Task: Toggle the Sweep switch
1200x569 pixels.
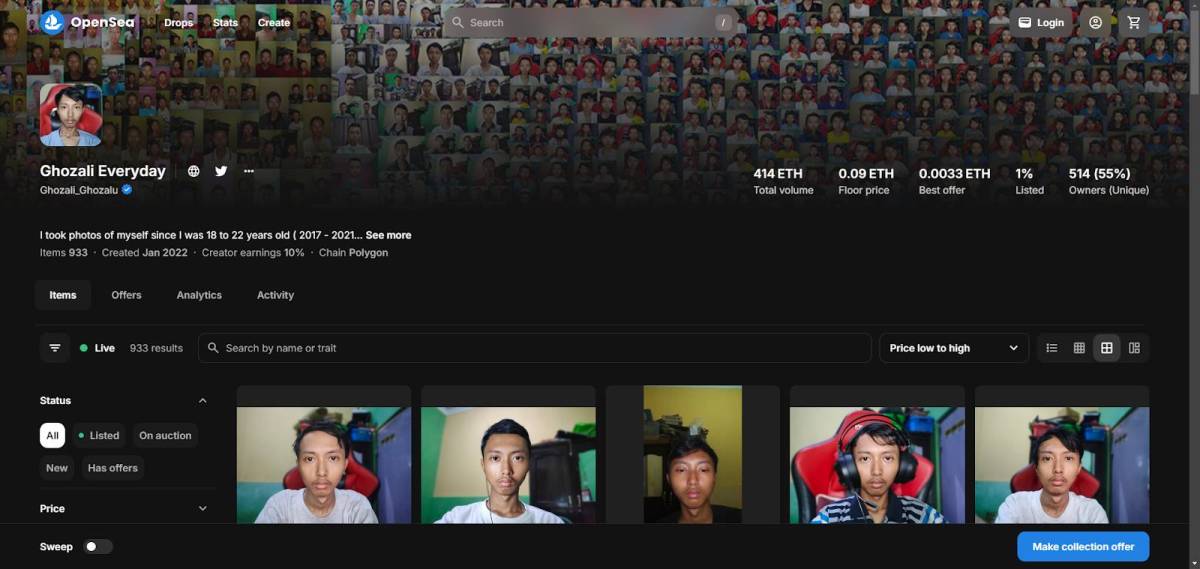Action: pos(98,547)
